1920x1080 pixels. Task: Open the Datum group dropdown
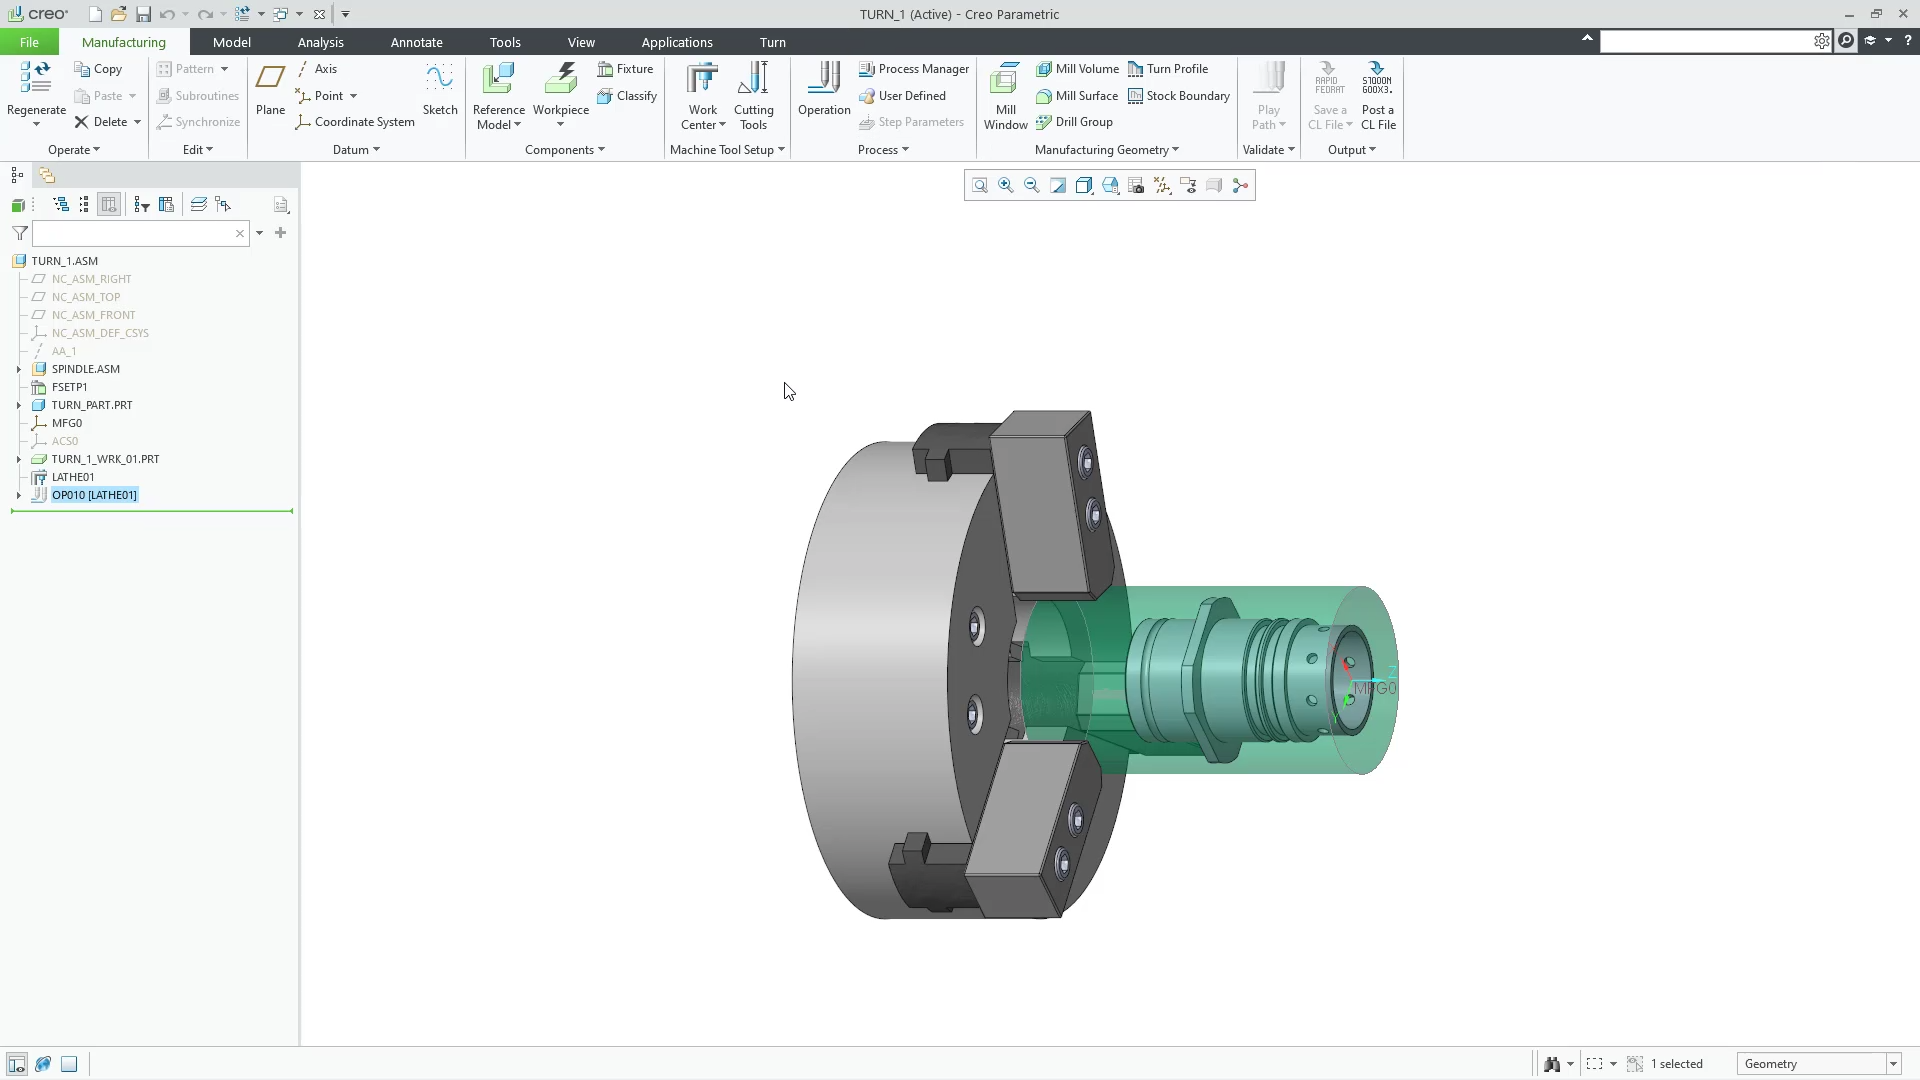(x=356, y=150)
